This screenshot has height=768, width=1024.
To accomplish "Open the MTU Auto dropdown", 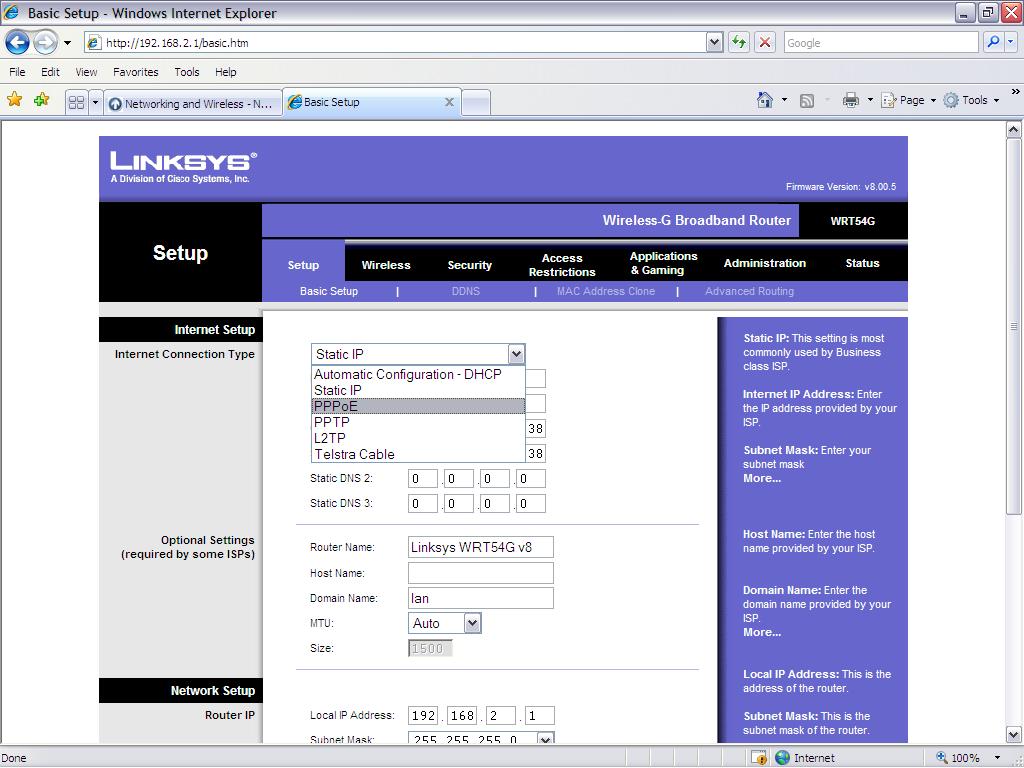I will (445, 623).
